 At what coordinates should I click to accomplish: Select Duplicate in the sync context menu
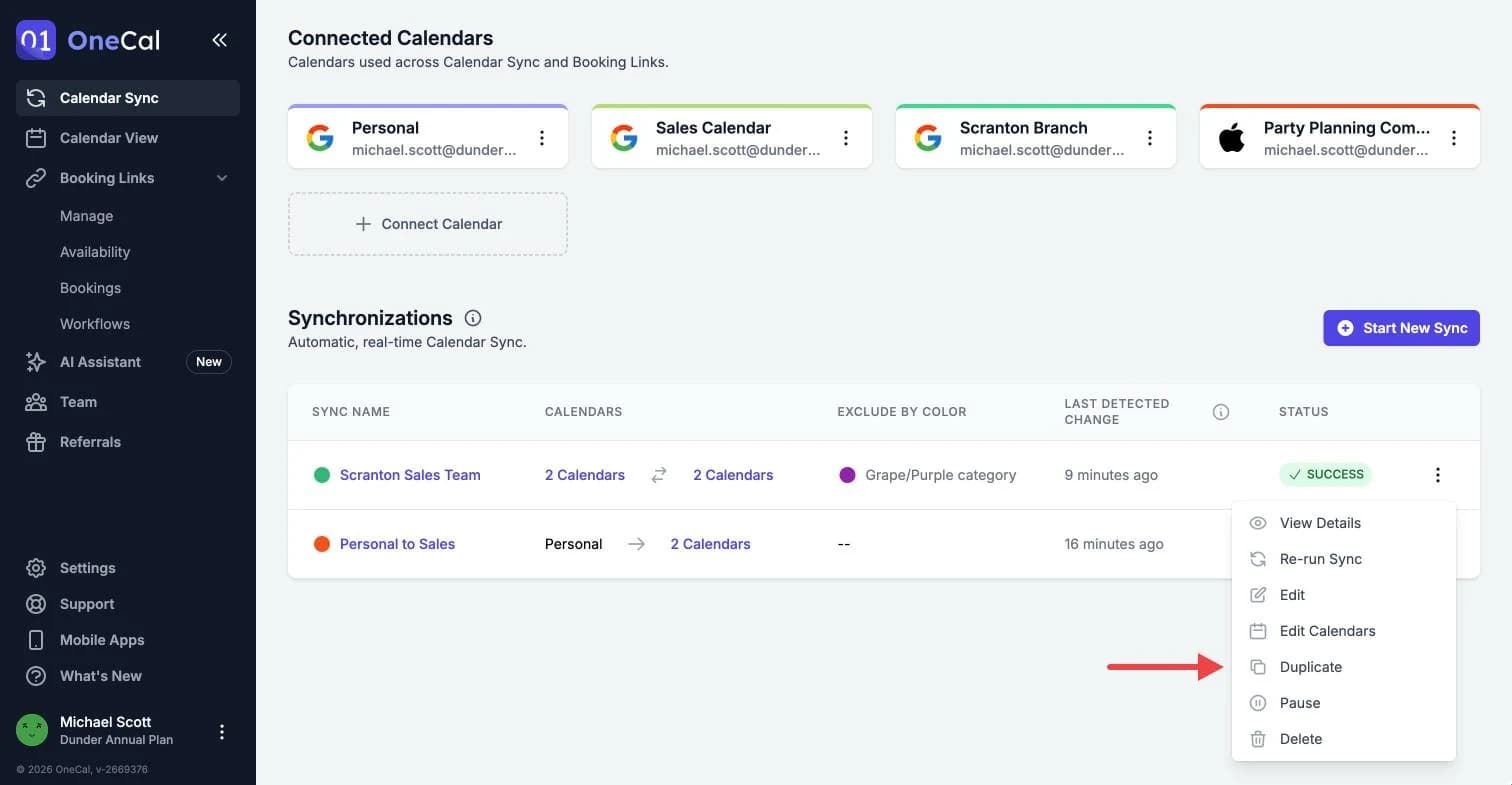1344,667
